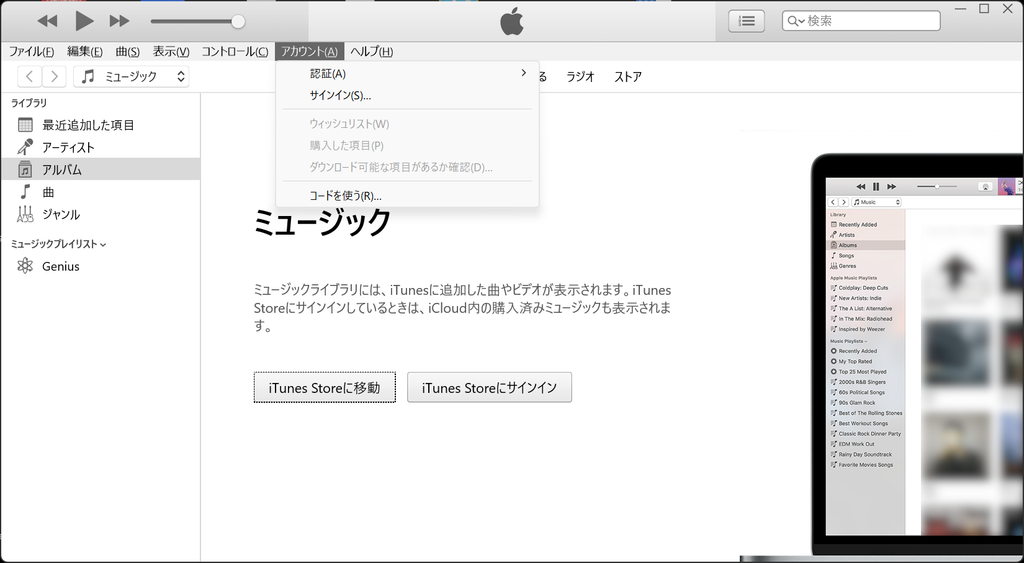This screenshot has width=1024, height=563.
Task: Click the large ミュージック heading
Action: pyautogui.click(x=322, y=222)
